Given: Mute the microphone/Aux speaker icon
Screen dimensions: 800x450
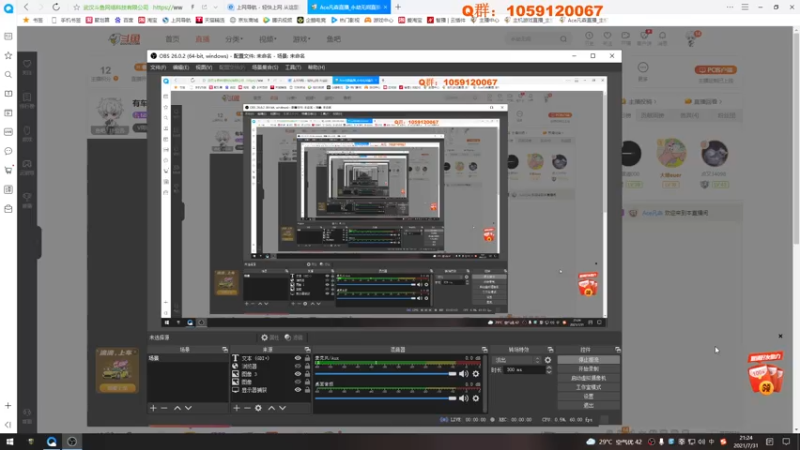Looking at the screenshot, I should pyautogui.click(x=463, y=374).
